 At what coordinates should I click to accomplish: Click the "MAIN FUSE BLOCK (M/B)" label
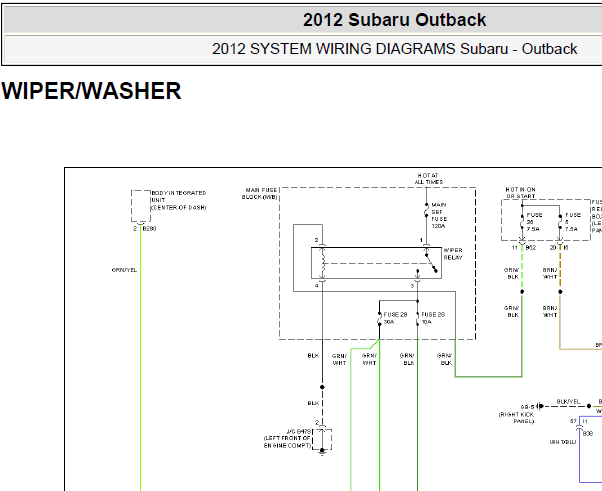tap(260, 193)
